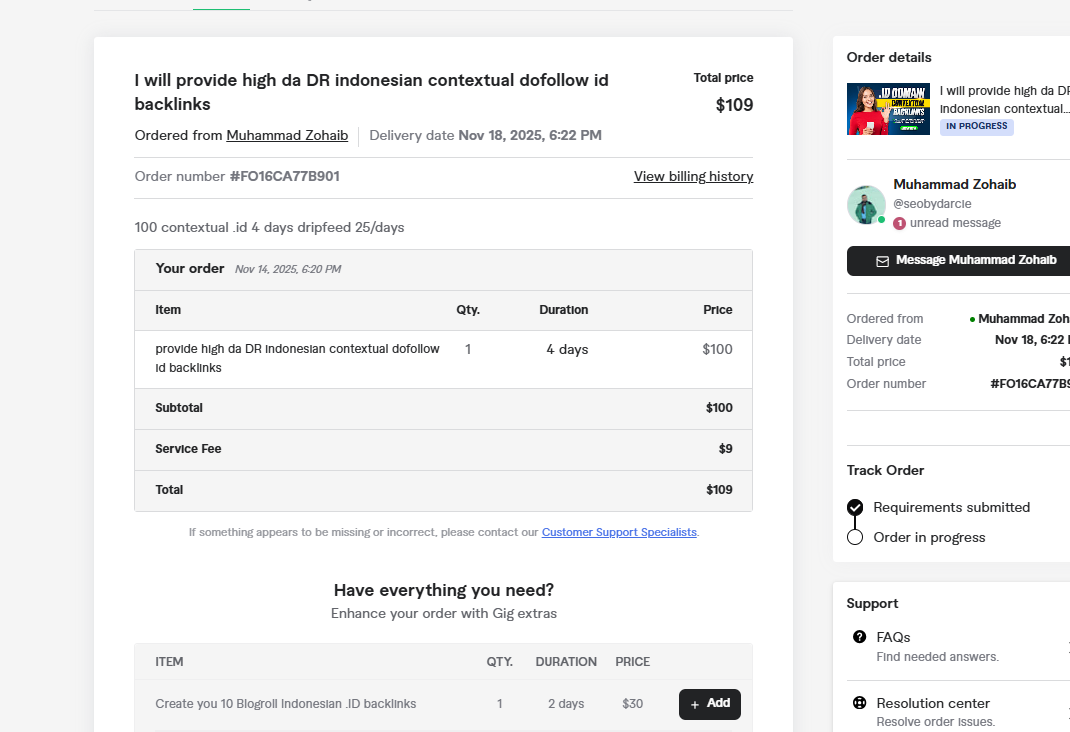View billing history
The height and width of the screenshot is (732, 1070).
pyautogui.click(x=693, y=176)
